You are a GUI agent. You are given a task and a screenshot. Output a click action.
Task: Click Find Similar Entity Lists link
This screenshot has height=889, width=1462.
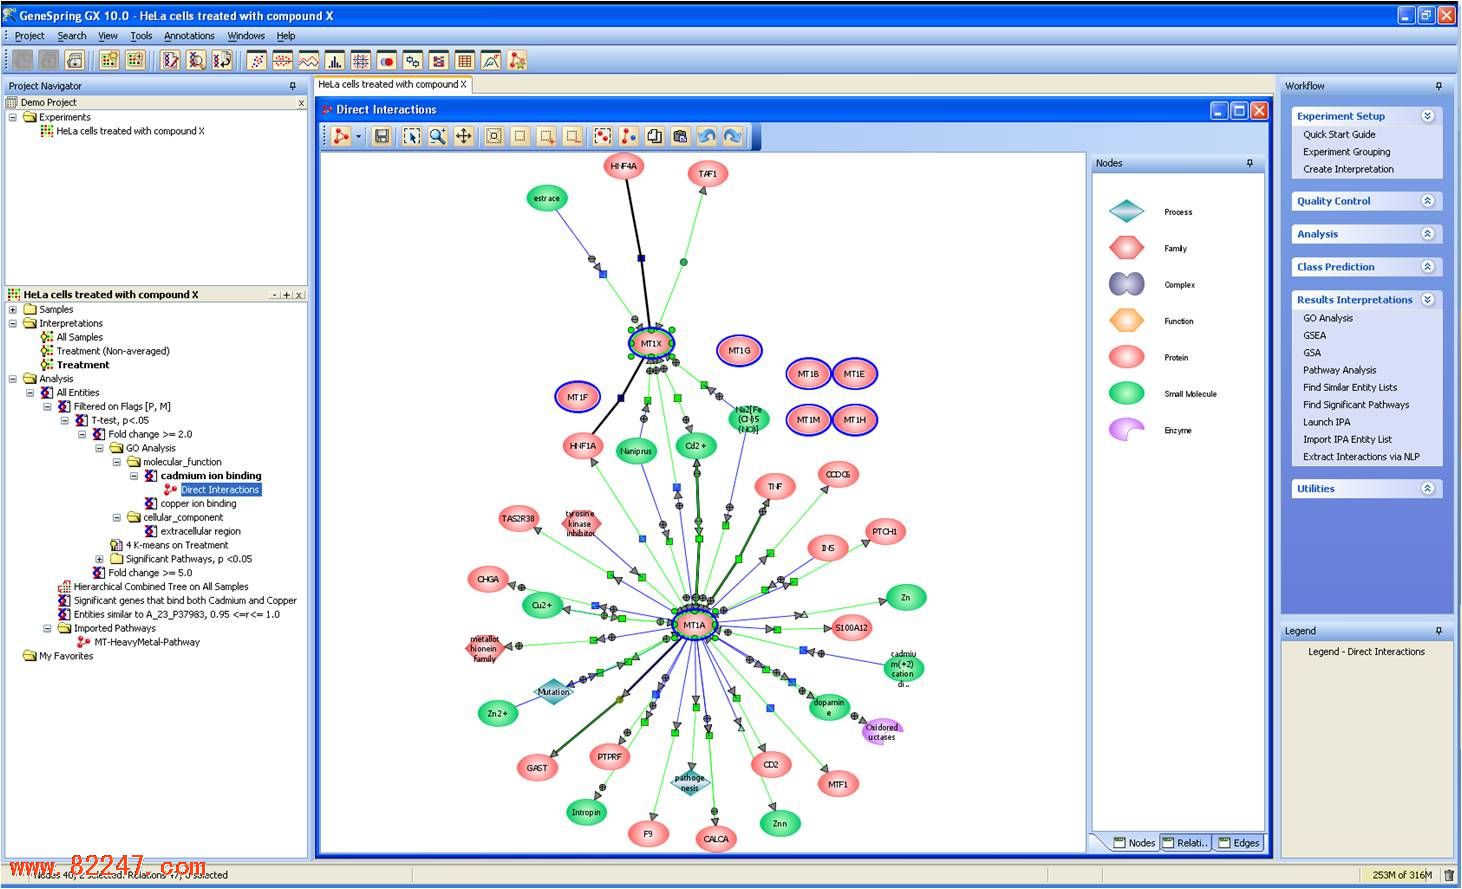[1349, 388]
